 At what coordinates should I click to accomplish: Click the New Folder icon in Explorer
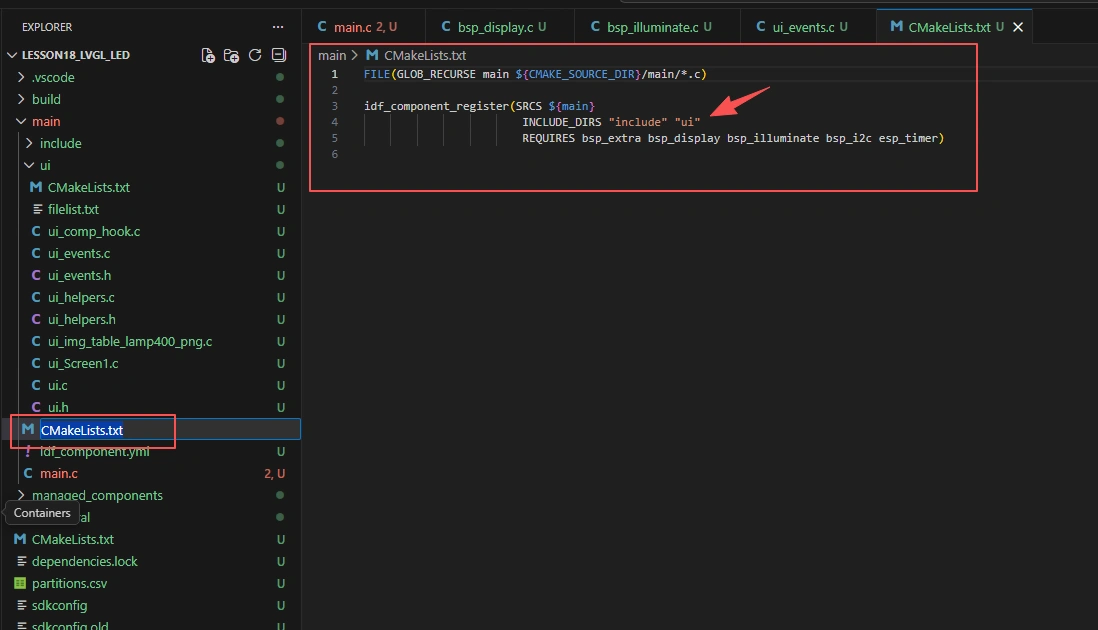231,55
